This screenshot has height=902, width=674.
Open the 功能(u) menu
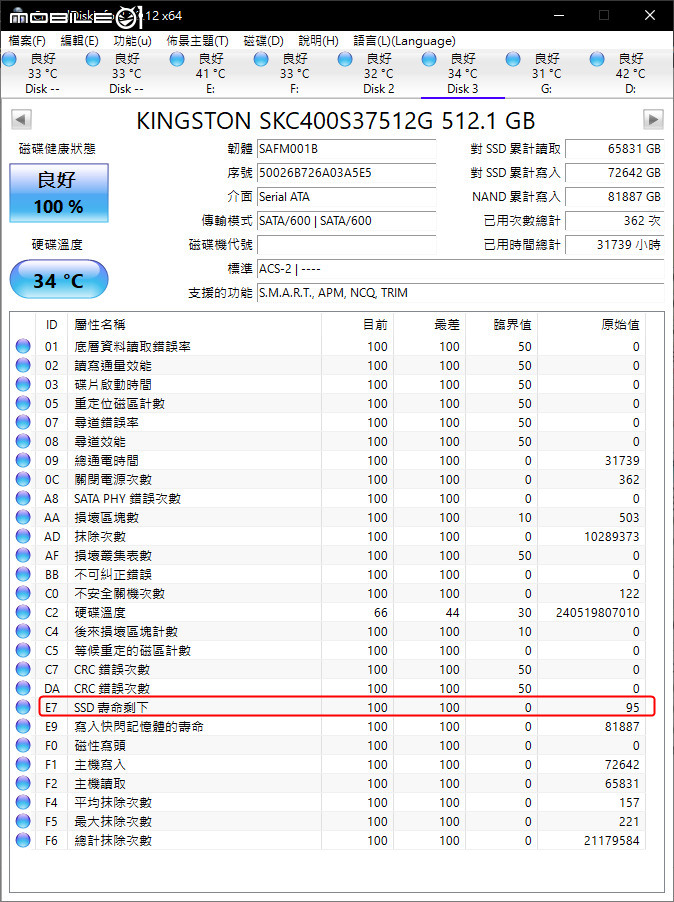tap(133, 41)
